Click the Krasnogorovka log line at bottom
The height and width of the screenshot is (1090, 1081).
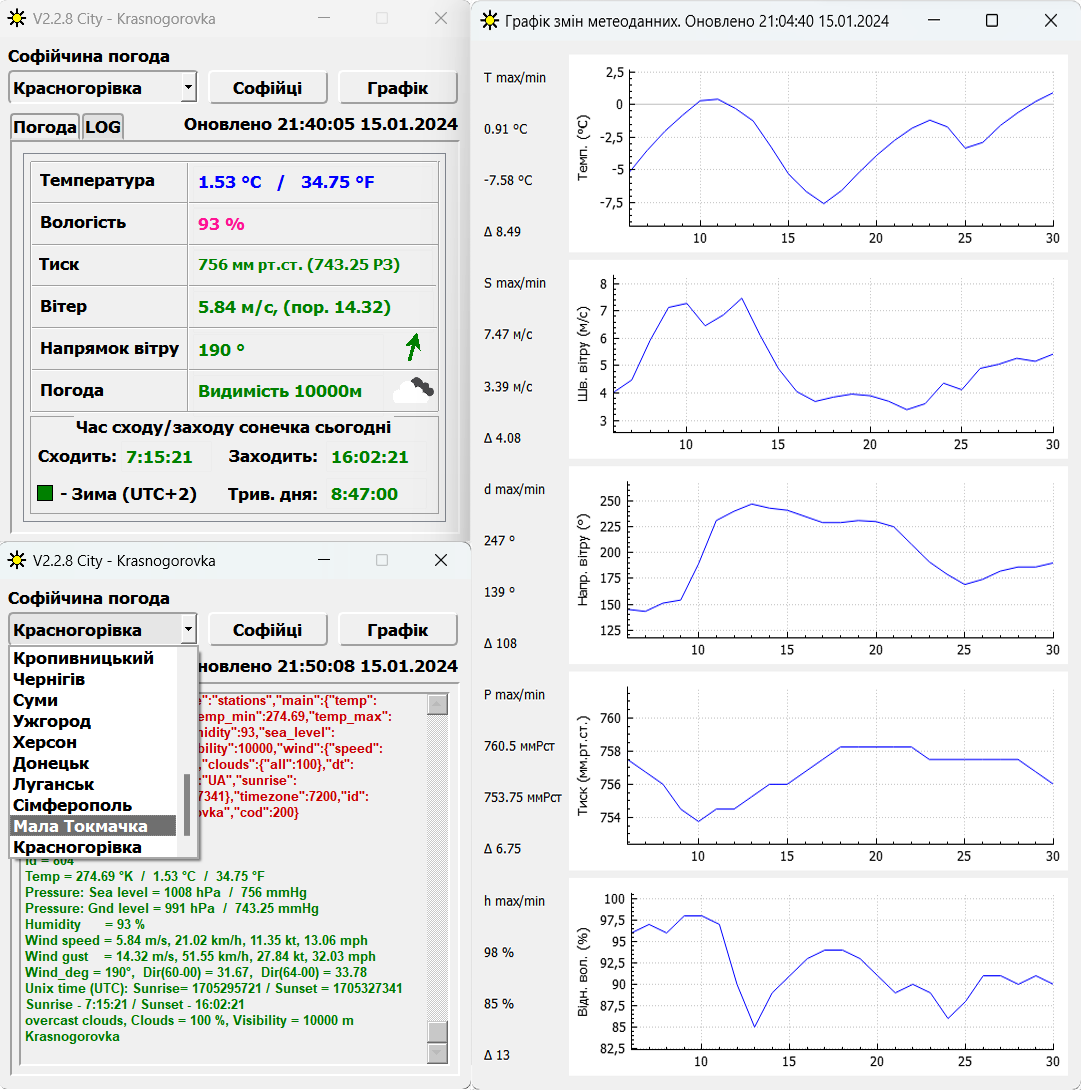72,1036
